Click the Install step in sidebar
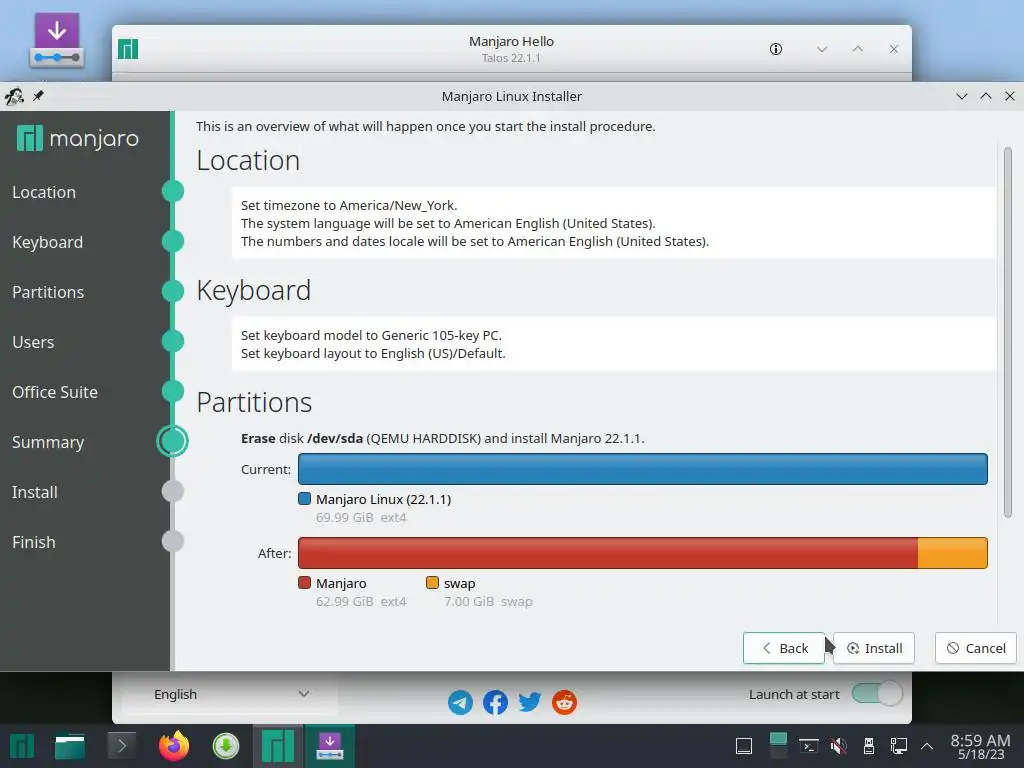This screenshot has height=768, width=1024. [35, 492]
